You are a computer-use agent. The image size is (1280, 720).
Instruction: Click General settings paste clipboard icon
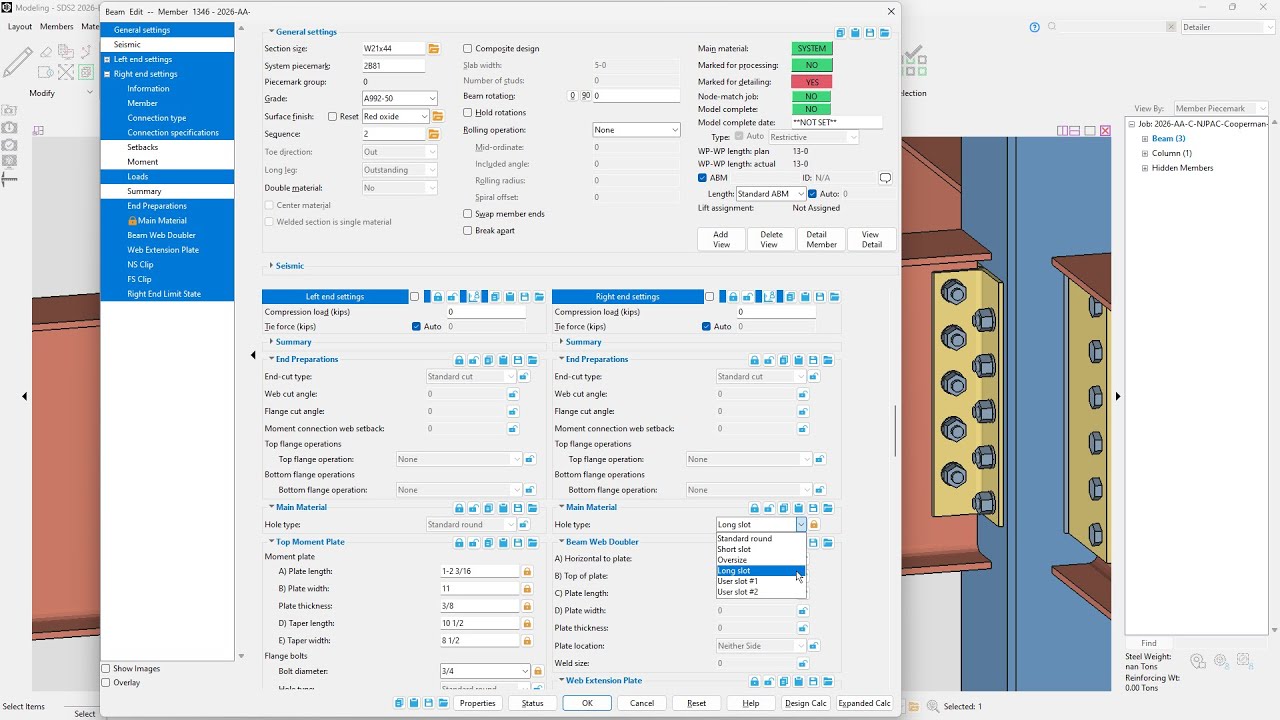click(855, 33)
